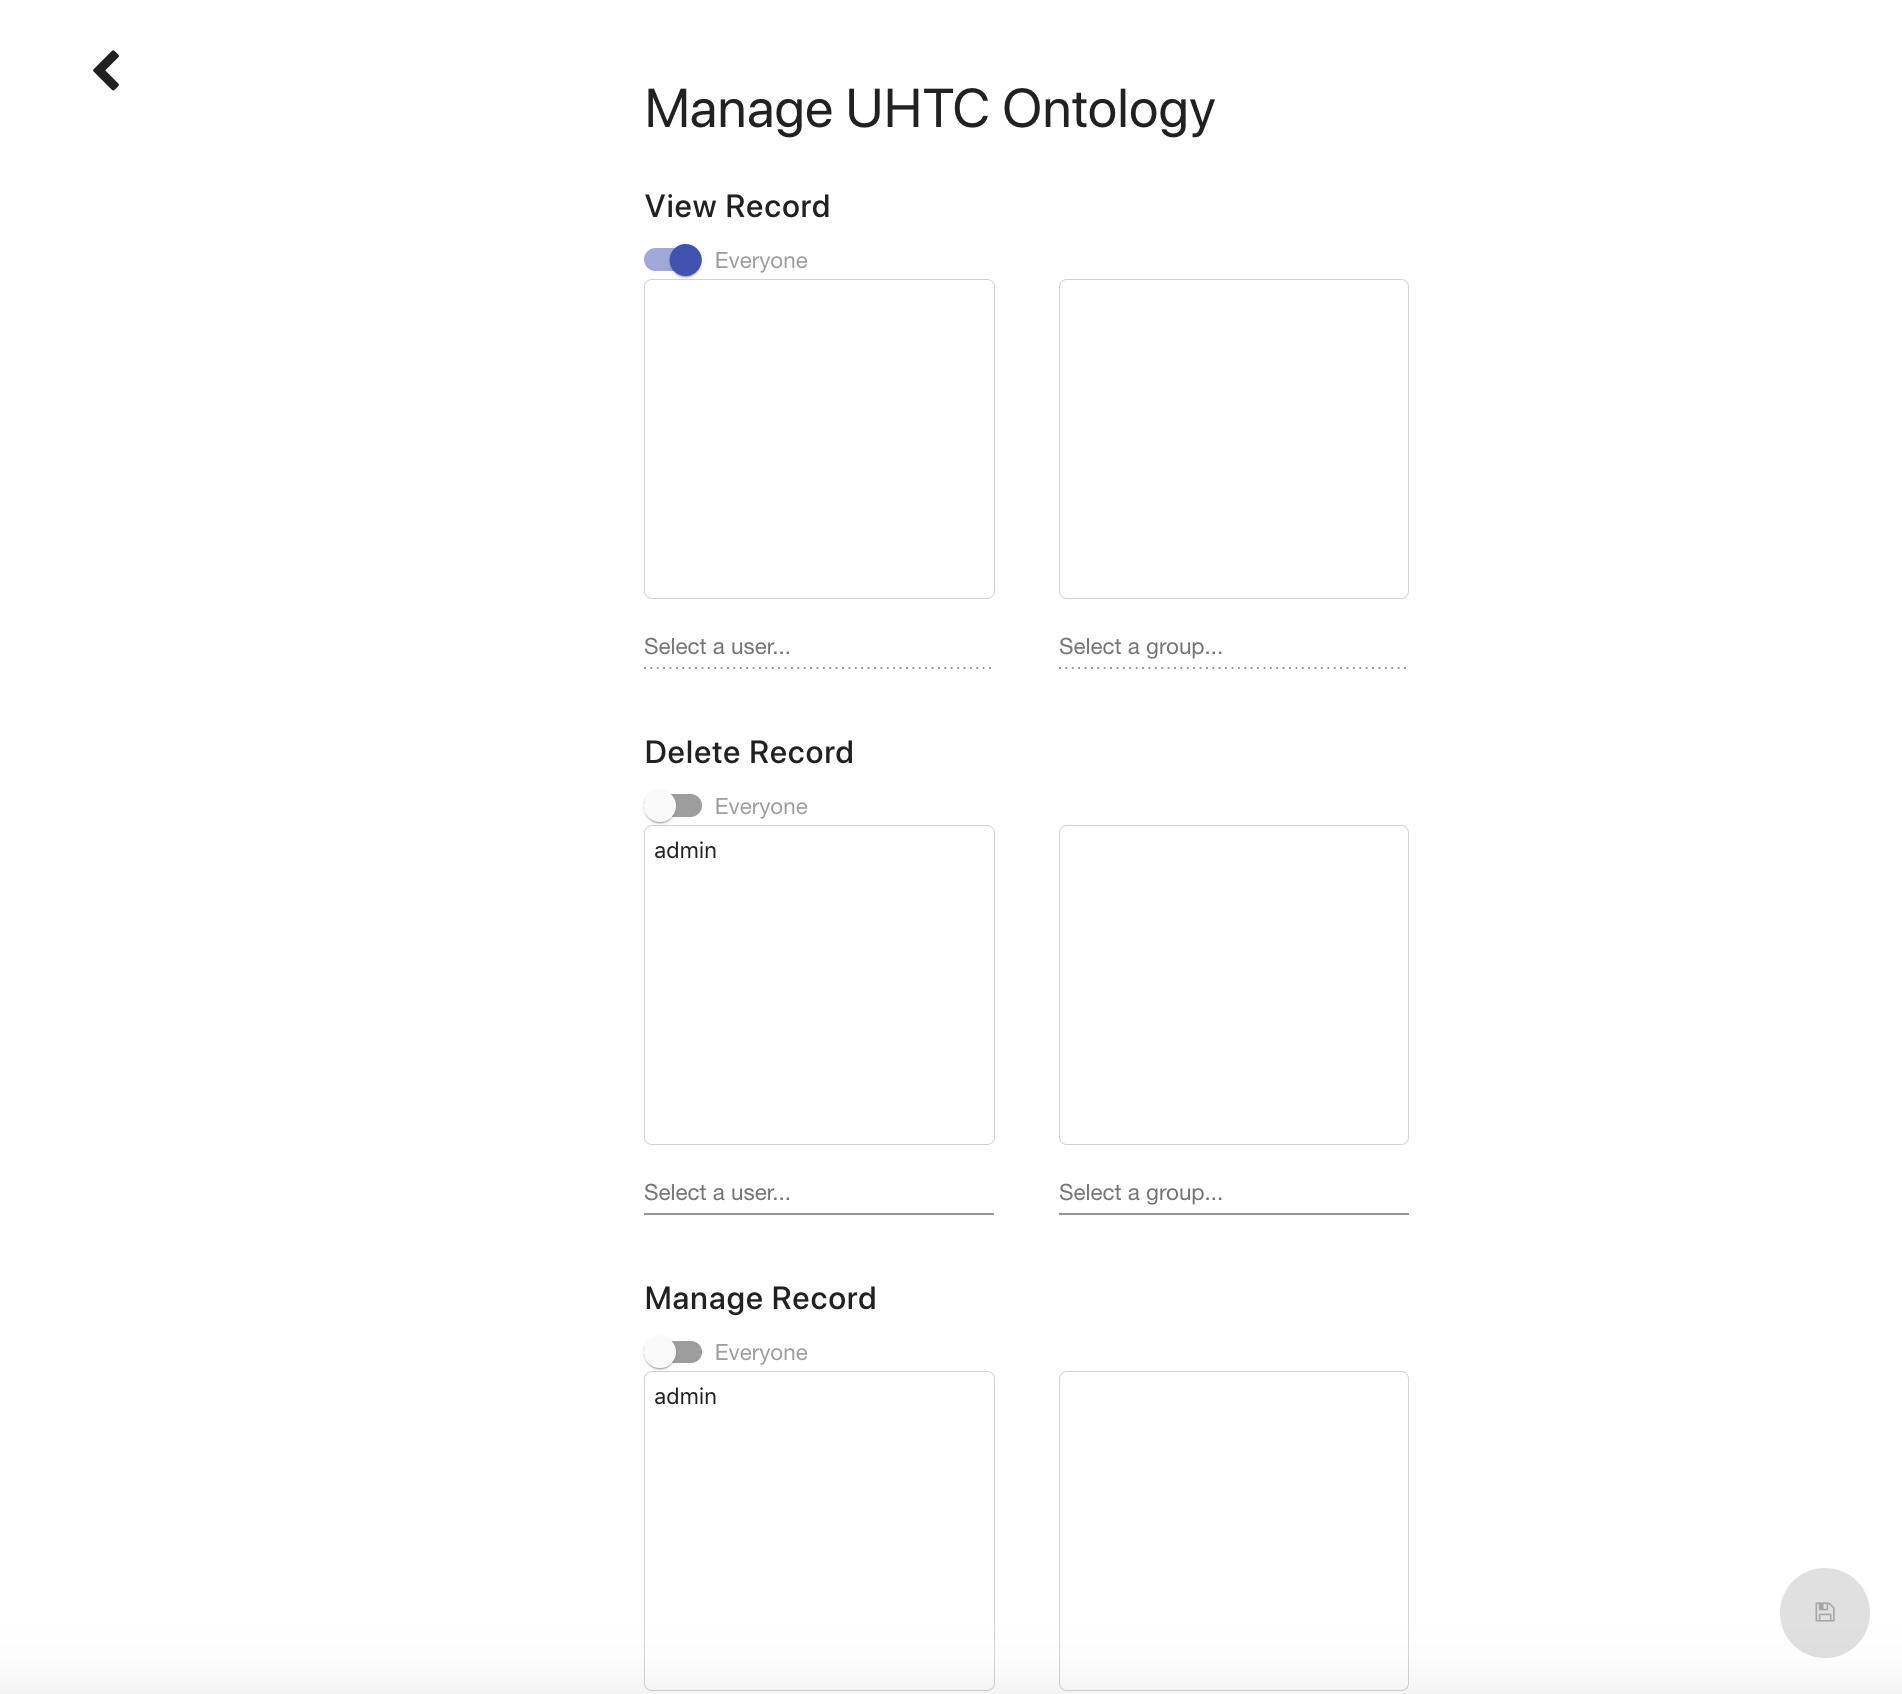Enable the Everyone switch under Delete Record
The height and width of the screenshot is (1694, 1902).
(x=673, y=806)
